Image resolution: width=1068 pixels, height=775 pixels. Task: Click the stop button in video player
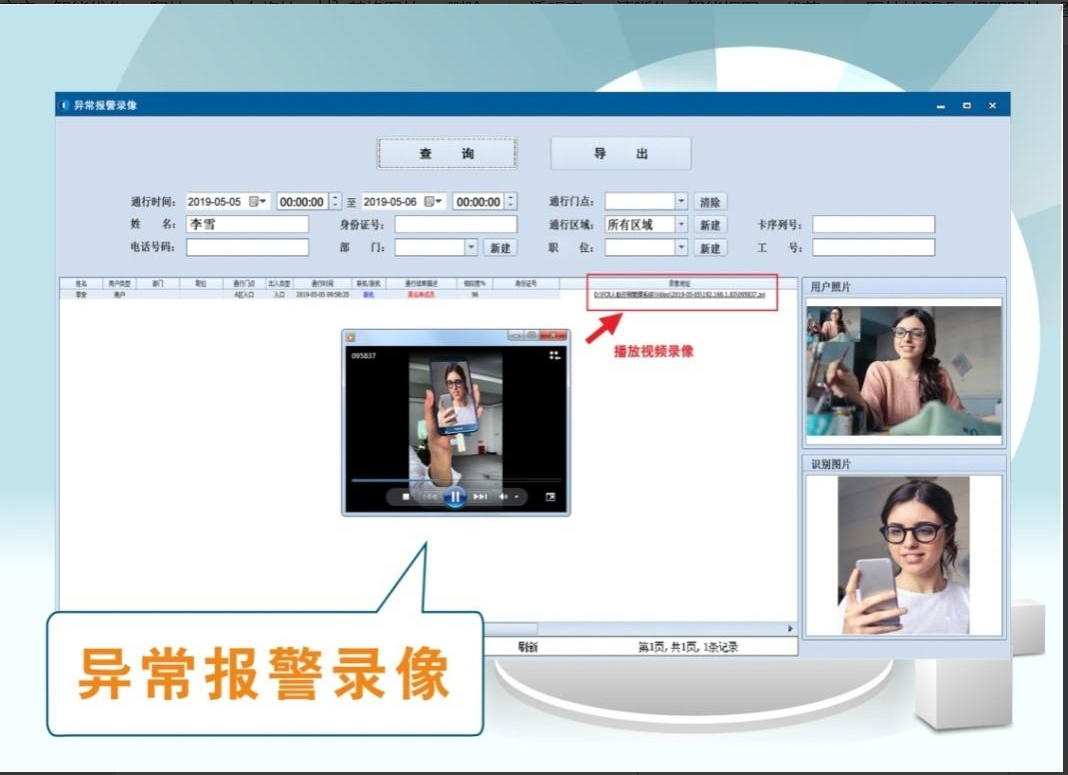[x=405, y=497]
